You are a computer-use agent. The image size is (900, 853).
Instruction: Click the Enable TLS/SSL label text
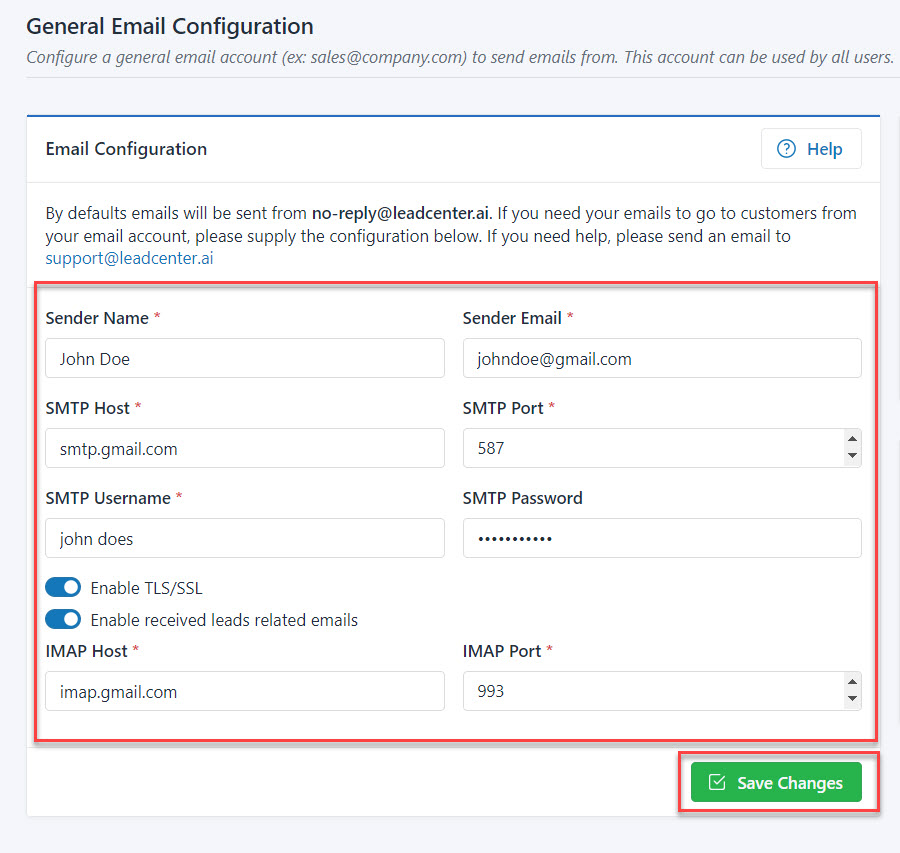point(146,588)
